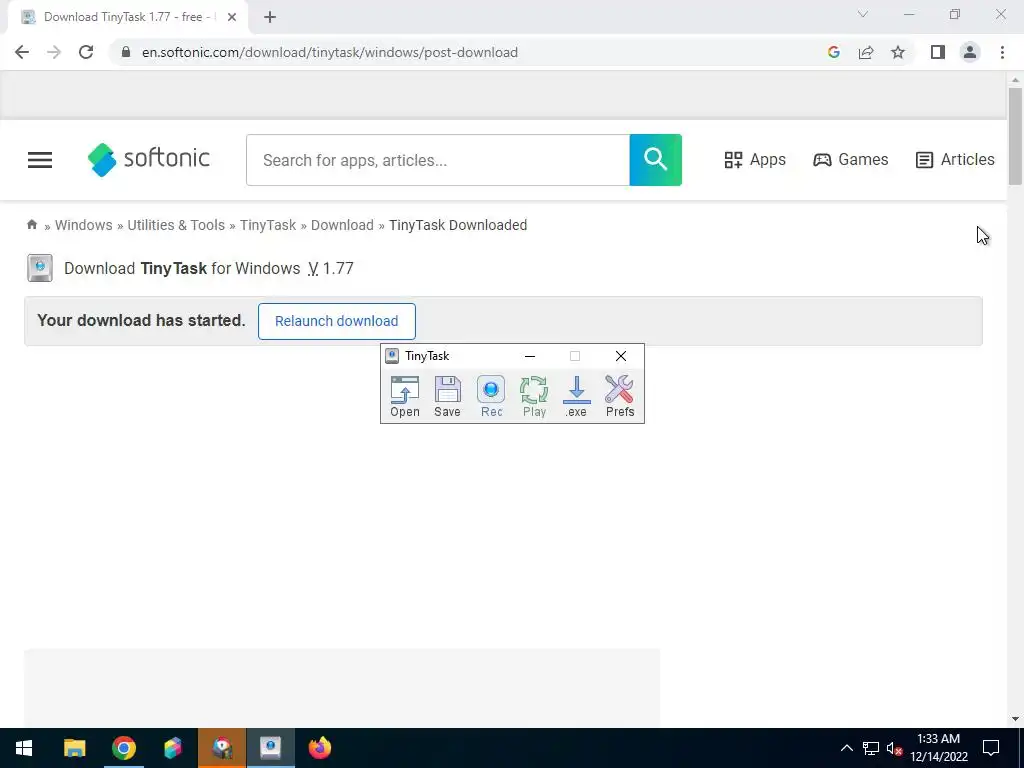
Task: Click the colorful cube taskbar app icon
Action: [172, 748]
